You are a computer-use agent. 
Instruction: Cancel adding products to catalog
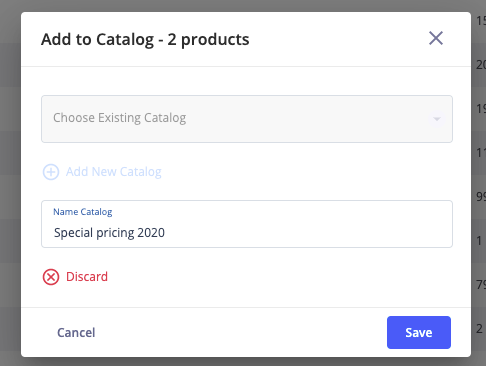tap(76, 332)
